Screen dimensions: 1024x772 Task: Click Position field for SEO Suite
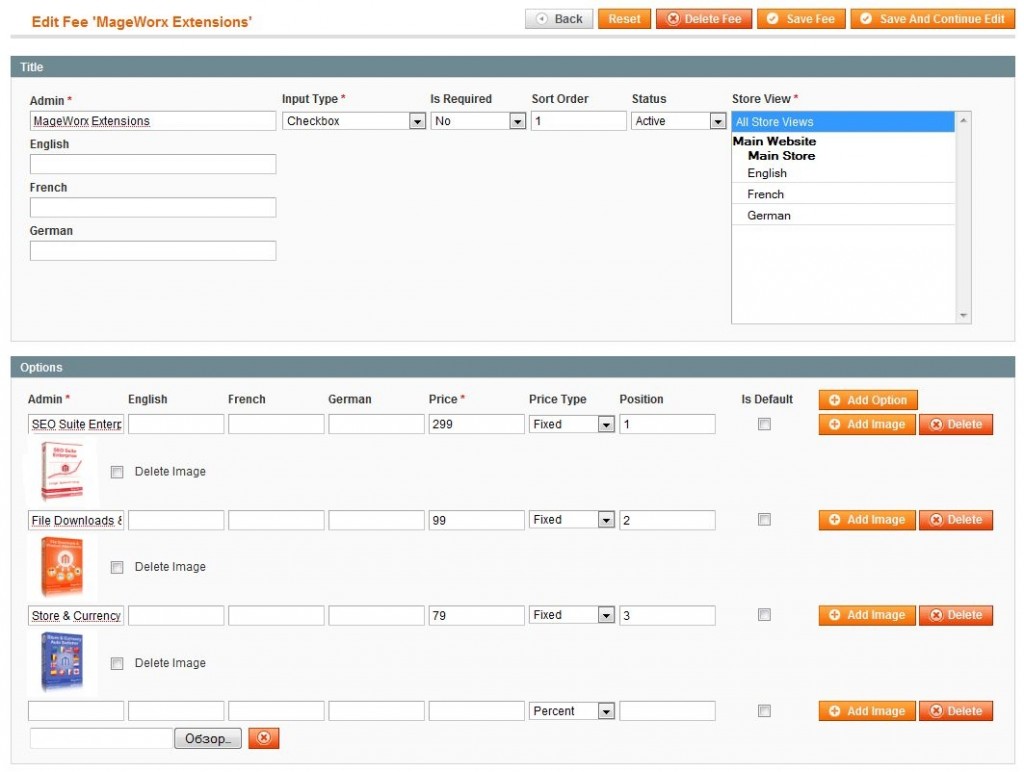point(667,424)
